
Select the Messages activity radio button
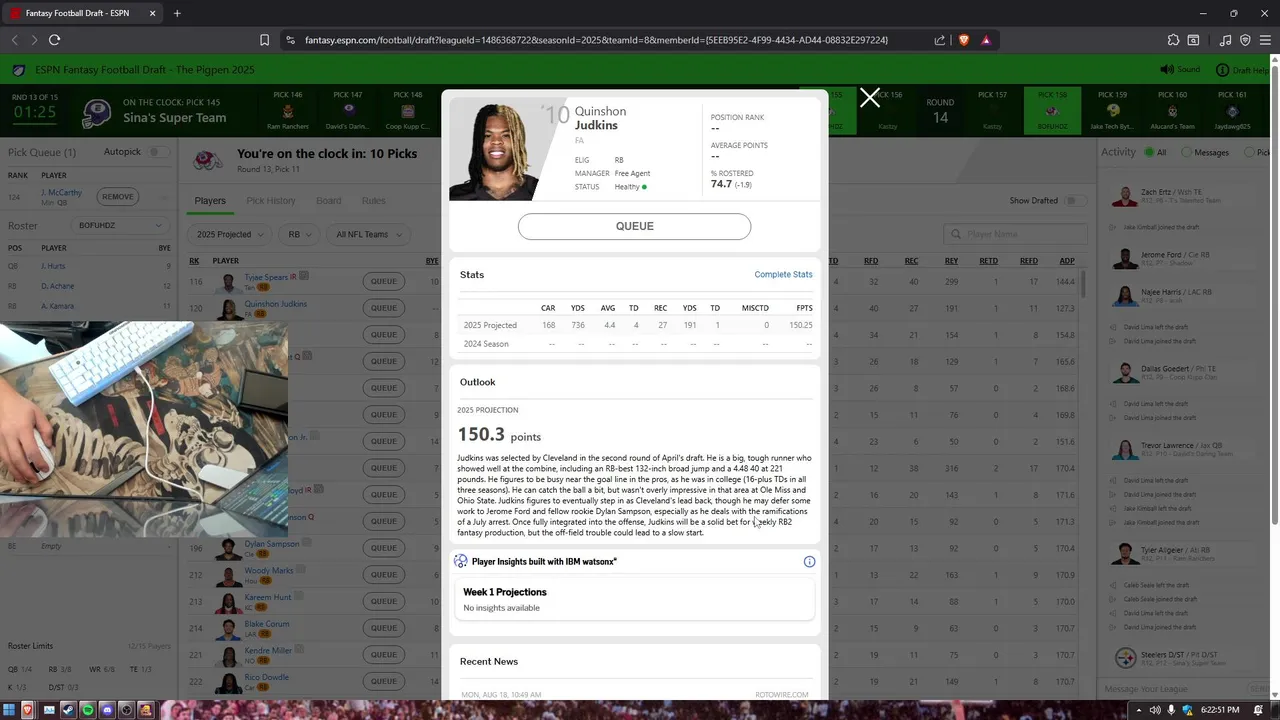coord(1186,152)
